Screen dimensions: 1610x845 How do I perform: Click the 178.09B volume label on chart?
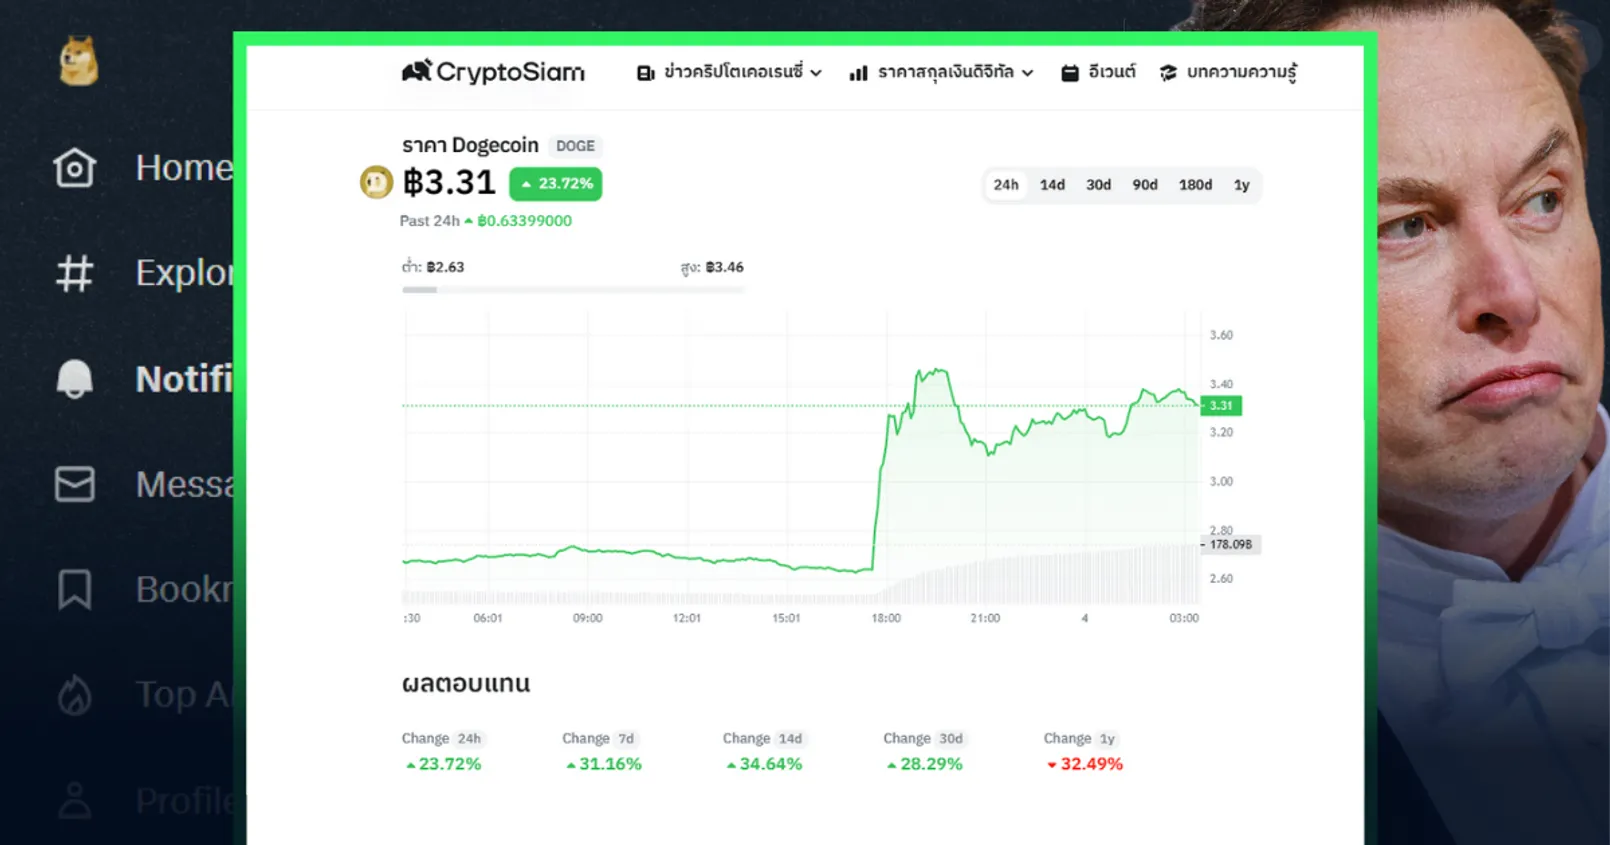(x=1230, y=545)
